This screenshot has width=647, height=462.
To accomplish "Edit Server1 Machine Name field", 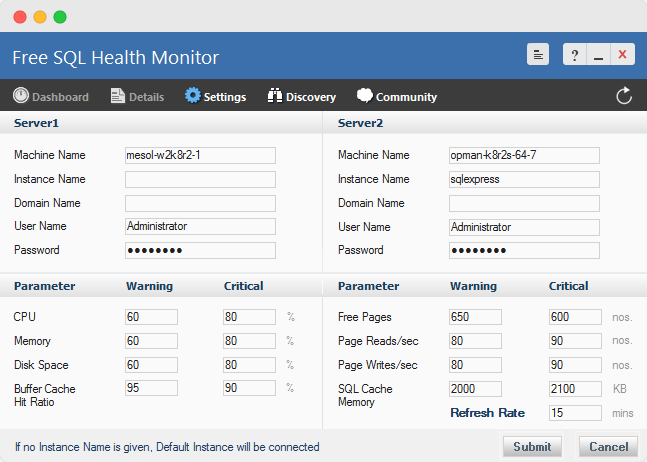I will click(201, 156).
